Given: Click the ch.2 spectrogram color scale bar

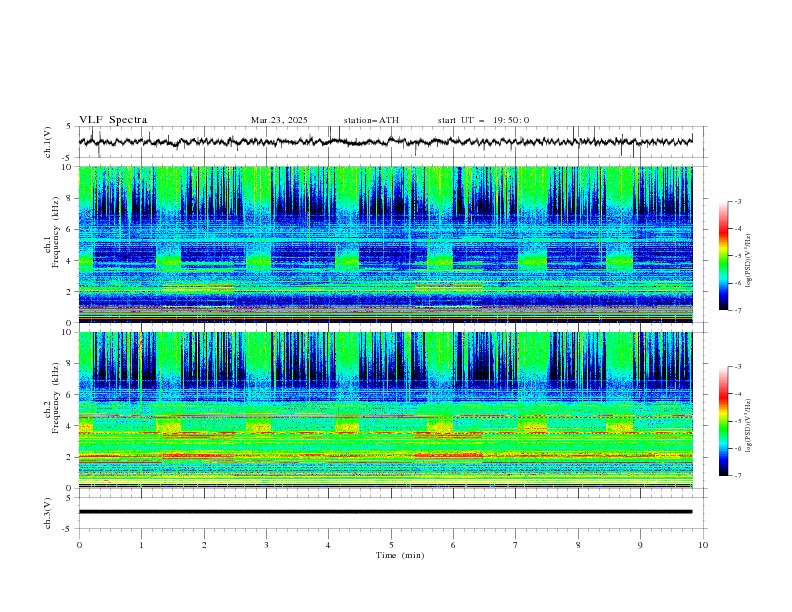Looking at the screenshot, I should (x=723, y=421).
